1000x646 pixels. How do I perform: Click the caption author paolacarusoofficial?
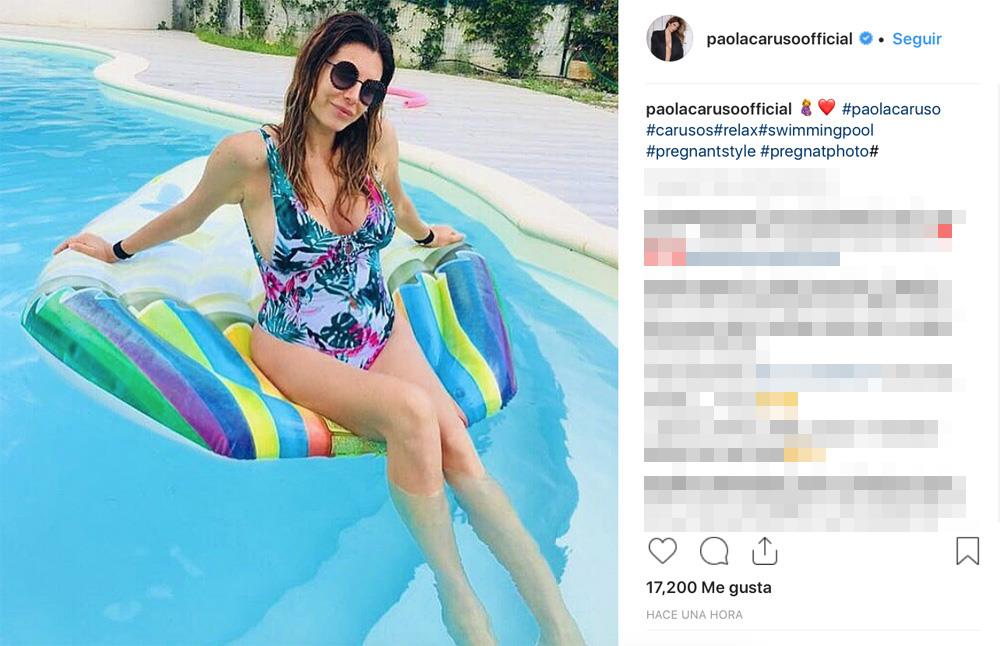(719, 109)
